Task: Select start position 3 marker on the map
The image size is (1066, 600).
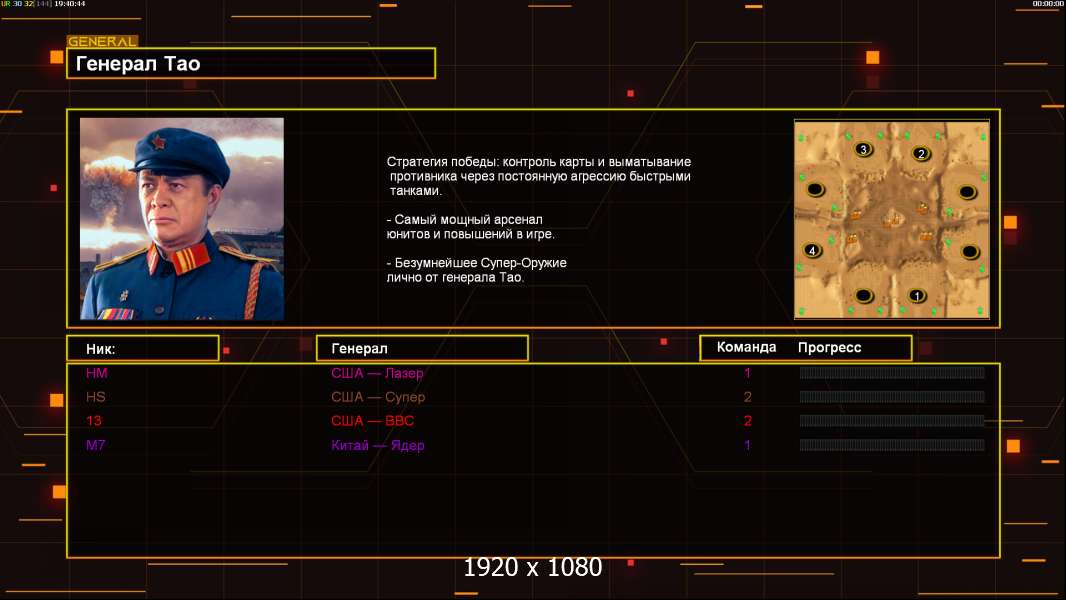Action: (863, 149)
